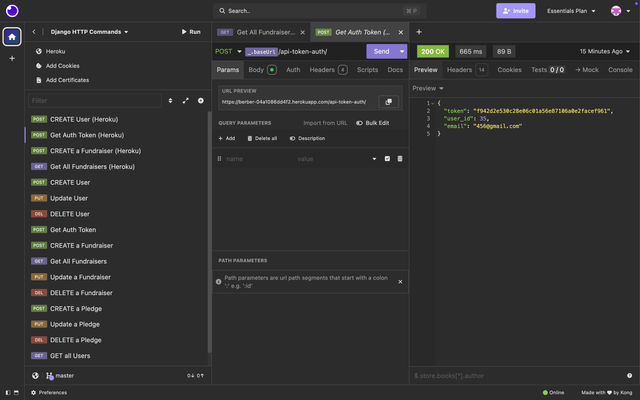Toggle Bulk Edit mode

click(372, 123)
